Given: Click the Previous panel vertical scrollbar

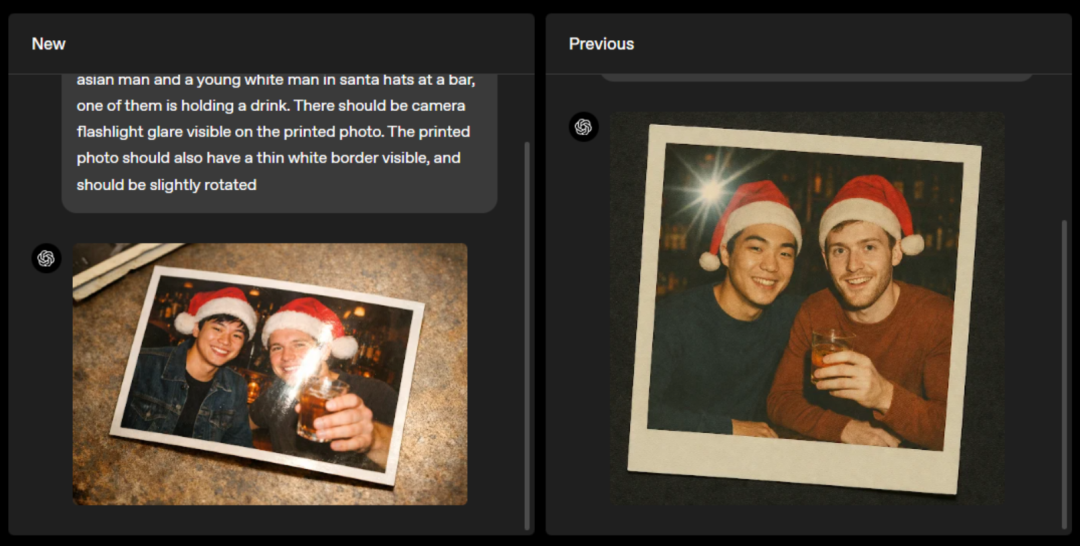Looking at the screenshot, I should pos(1065,375).
